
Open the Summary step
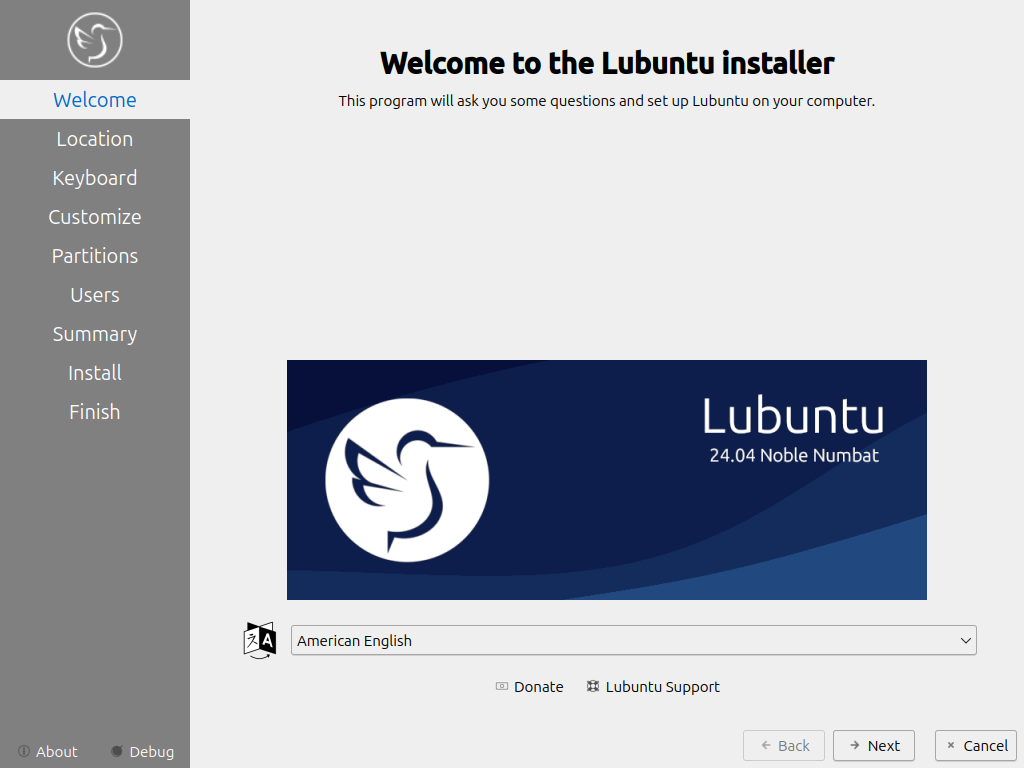95,334
